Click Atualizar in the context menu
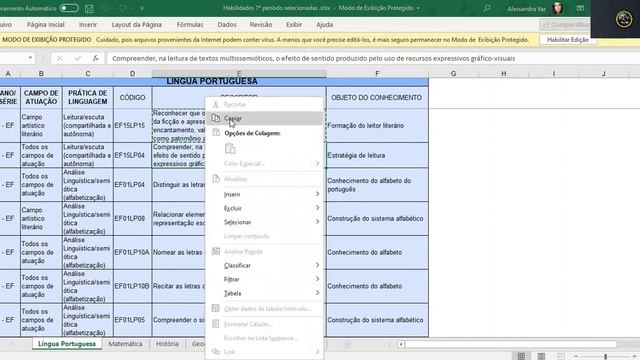Screen dimensions: 640x360 (x=264, y=179)
